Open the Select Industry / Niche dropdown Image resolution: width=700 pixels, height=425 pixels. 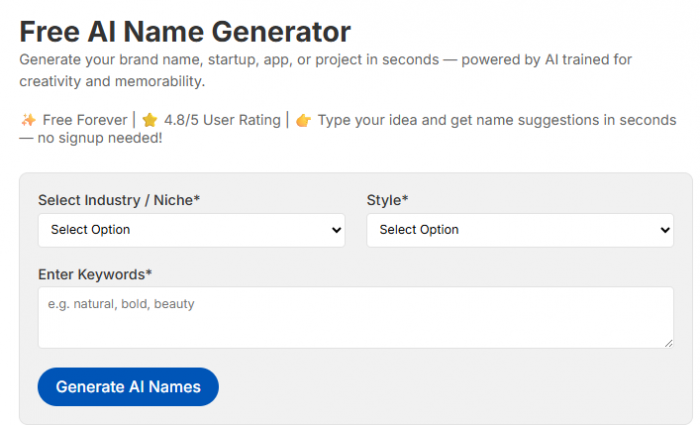pos(190,230)
